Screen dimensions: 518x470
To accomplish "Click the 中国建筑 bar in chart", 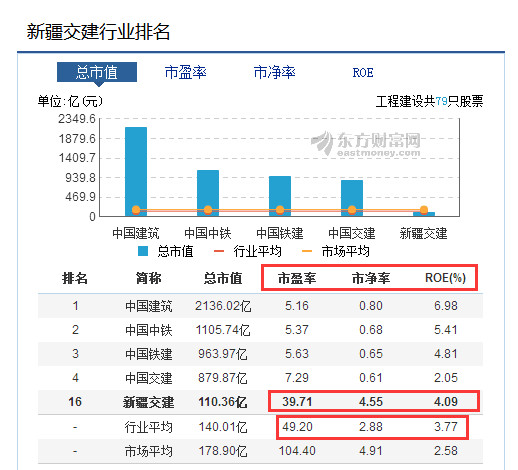I will coord(136,171).
